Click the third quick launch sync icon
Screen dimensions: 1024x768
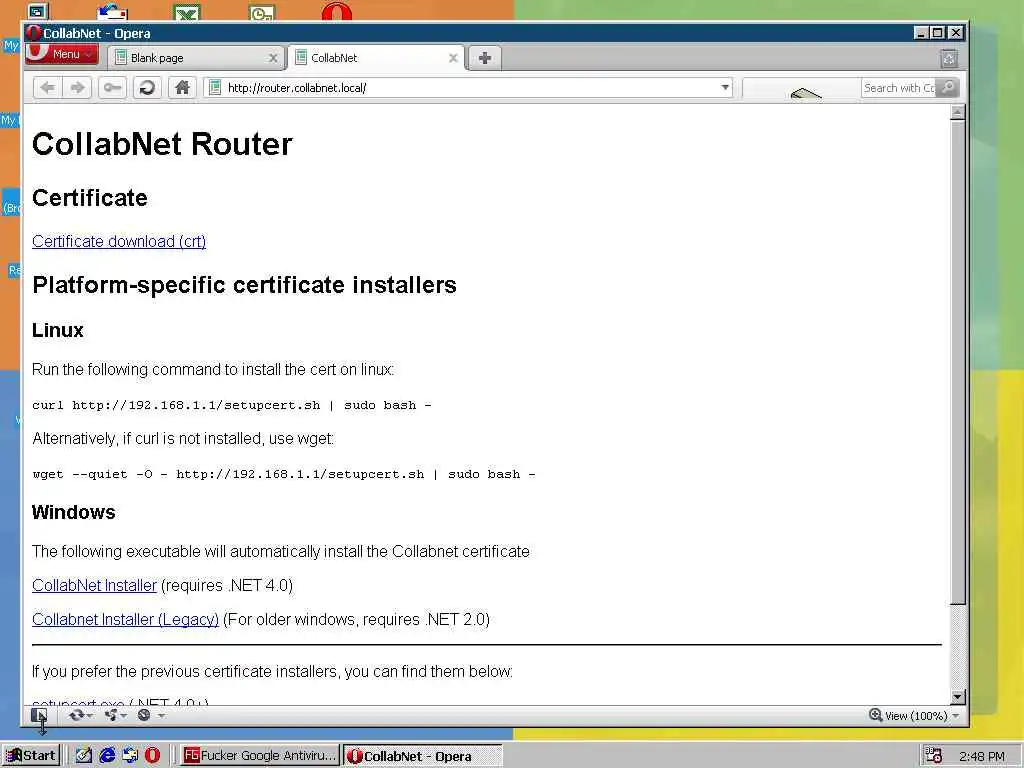130,756
